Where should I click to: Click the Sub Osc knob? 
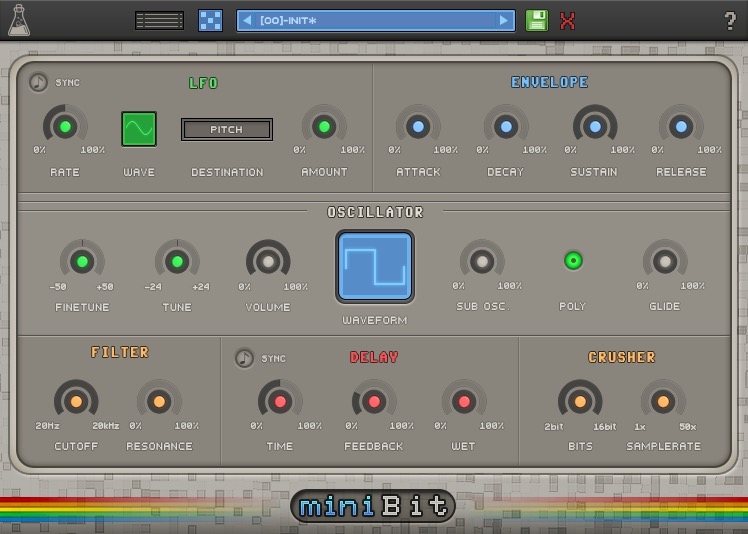[482, 262]
